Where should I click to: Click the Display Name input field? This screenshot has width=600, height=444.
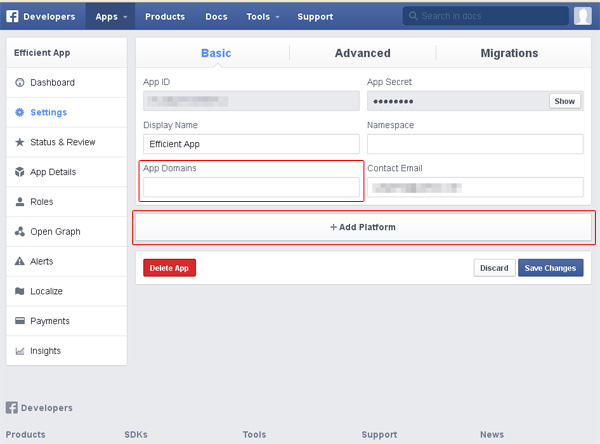[x=251, y=144]
